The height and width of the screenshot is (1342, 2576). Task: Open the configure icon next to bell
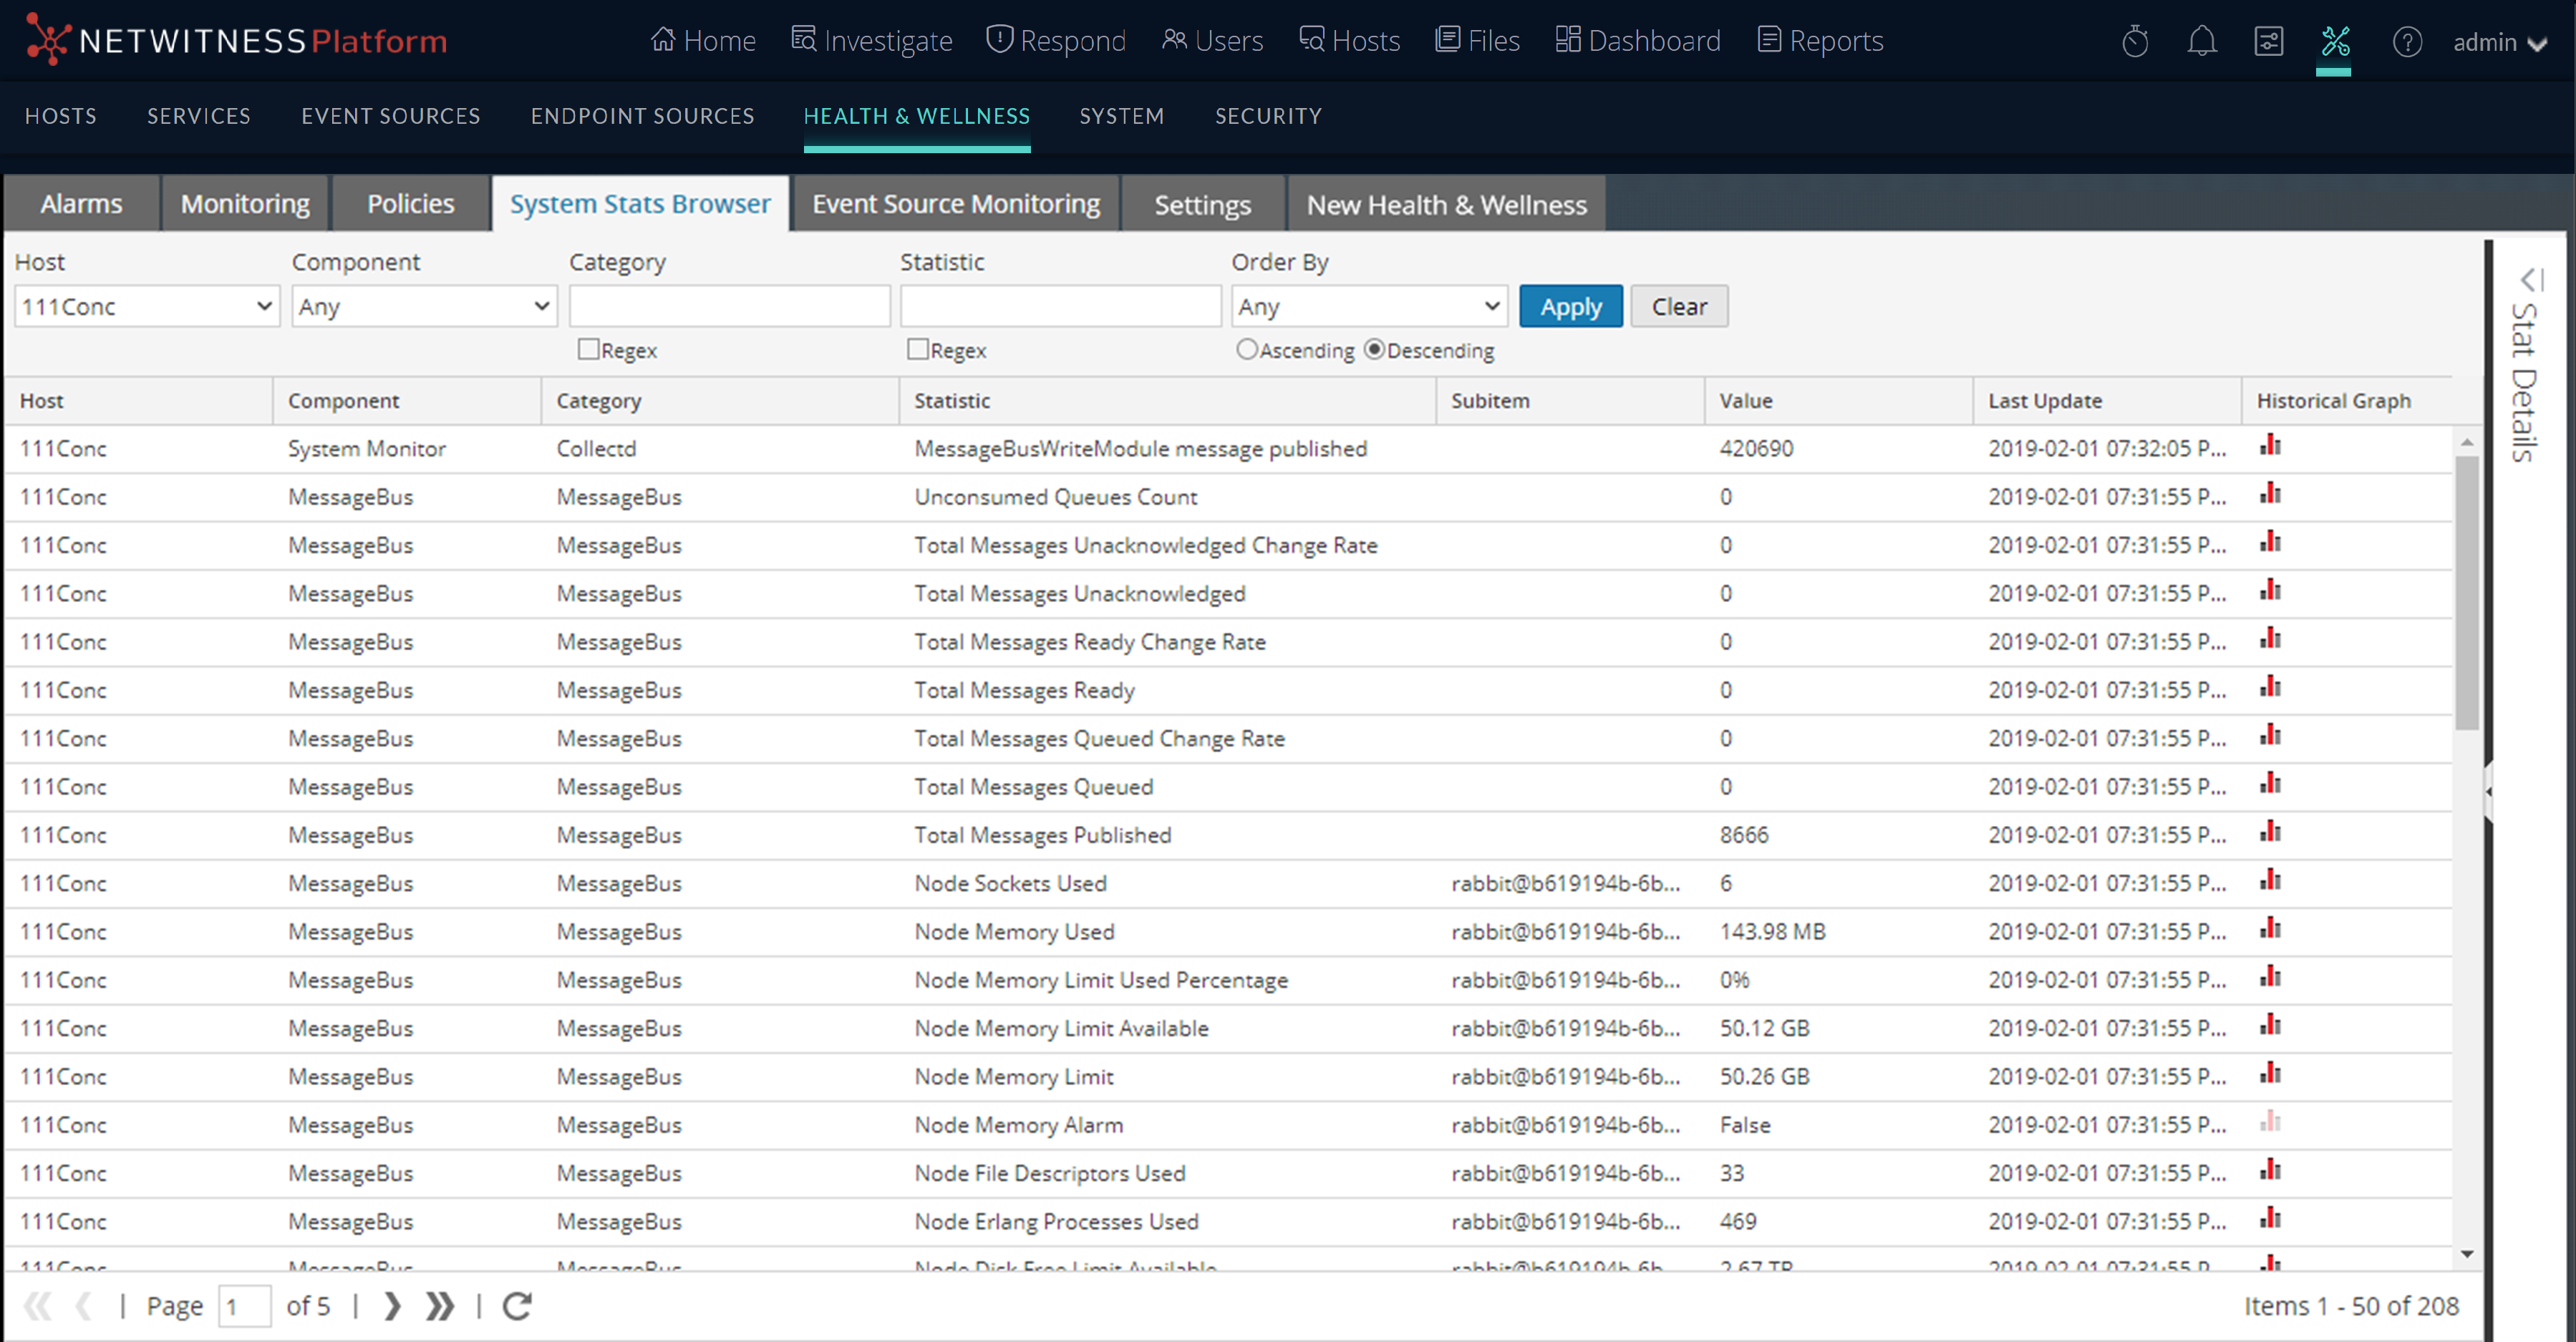pos(2268,41)
